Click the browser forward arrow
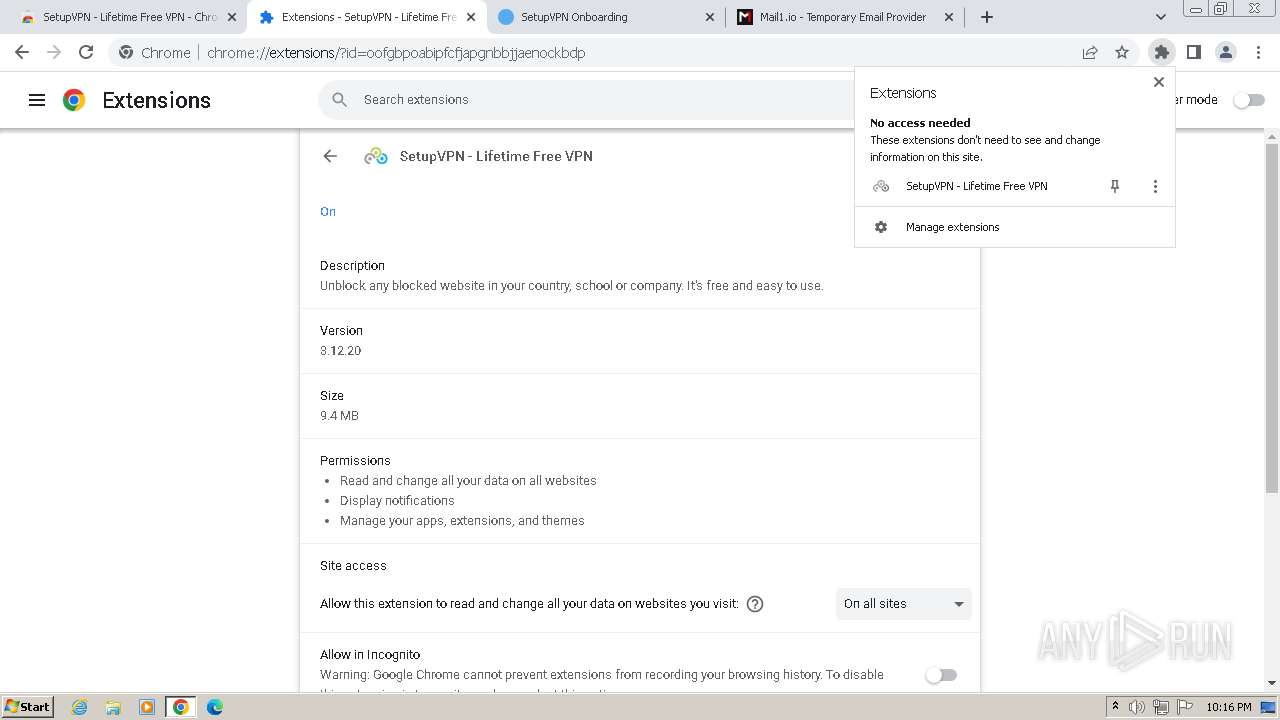This screenshot has height=720, width=1280. [x=54, y=52]
